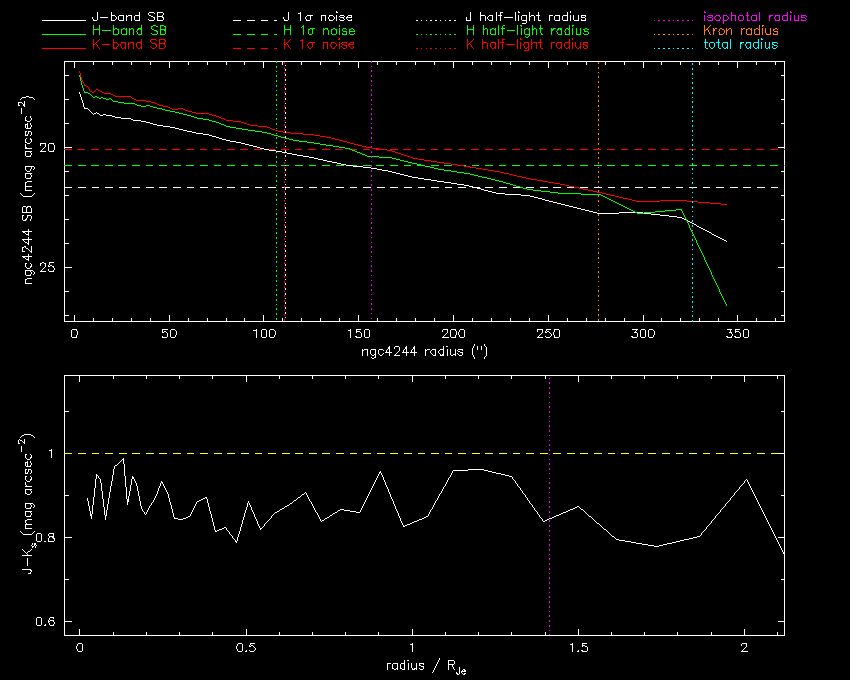Click the 350 tick label on upper x-axis
Image resolution: width=850 pixels, height=680 pixels.
click(737, 334)
